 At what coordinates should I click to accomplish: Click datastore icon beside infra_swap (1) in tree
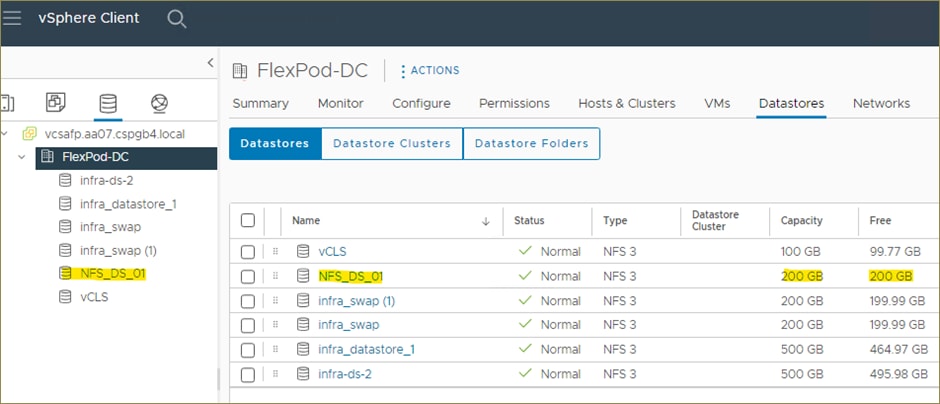(65, 250)
